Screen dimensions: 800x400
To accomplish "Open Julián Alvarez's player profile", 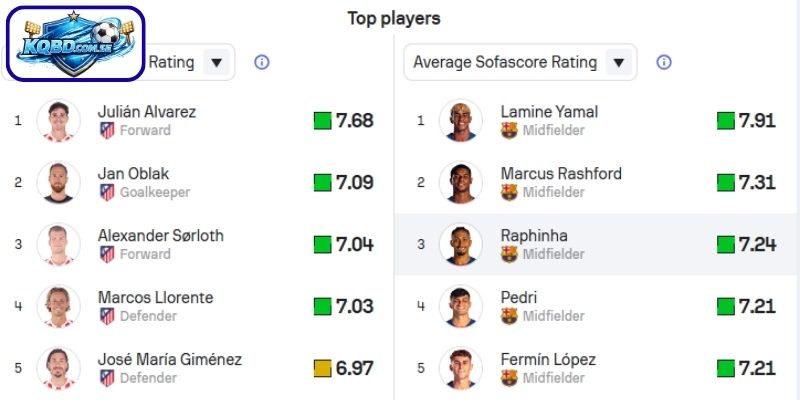I will pos(146,111).
